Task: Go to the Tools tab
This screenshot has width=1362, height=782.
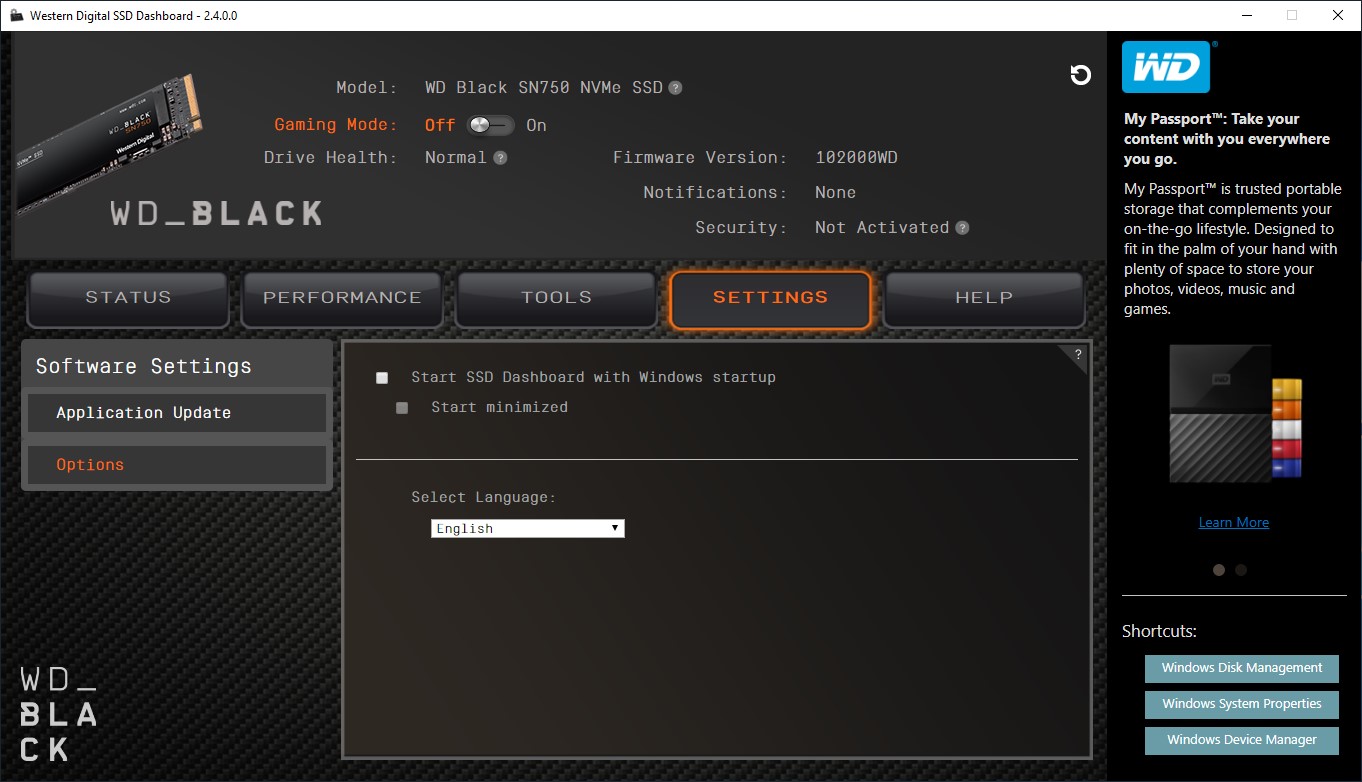Action: click(x=556, y=298)
